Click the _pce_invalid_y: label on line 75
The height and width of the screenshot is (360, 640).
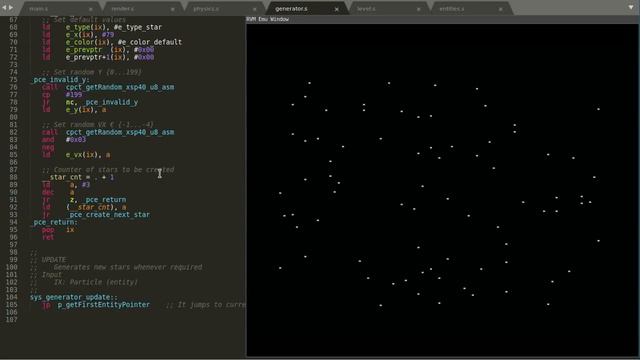[x=60, y=80]
